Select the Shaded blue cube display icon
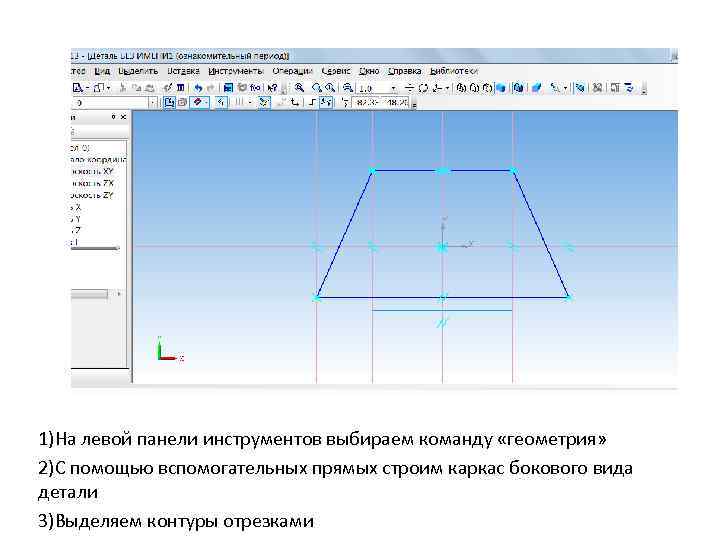 click(x=501, y=88)
